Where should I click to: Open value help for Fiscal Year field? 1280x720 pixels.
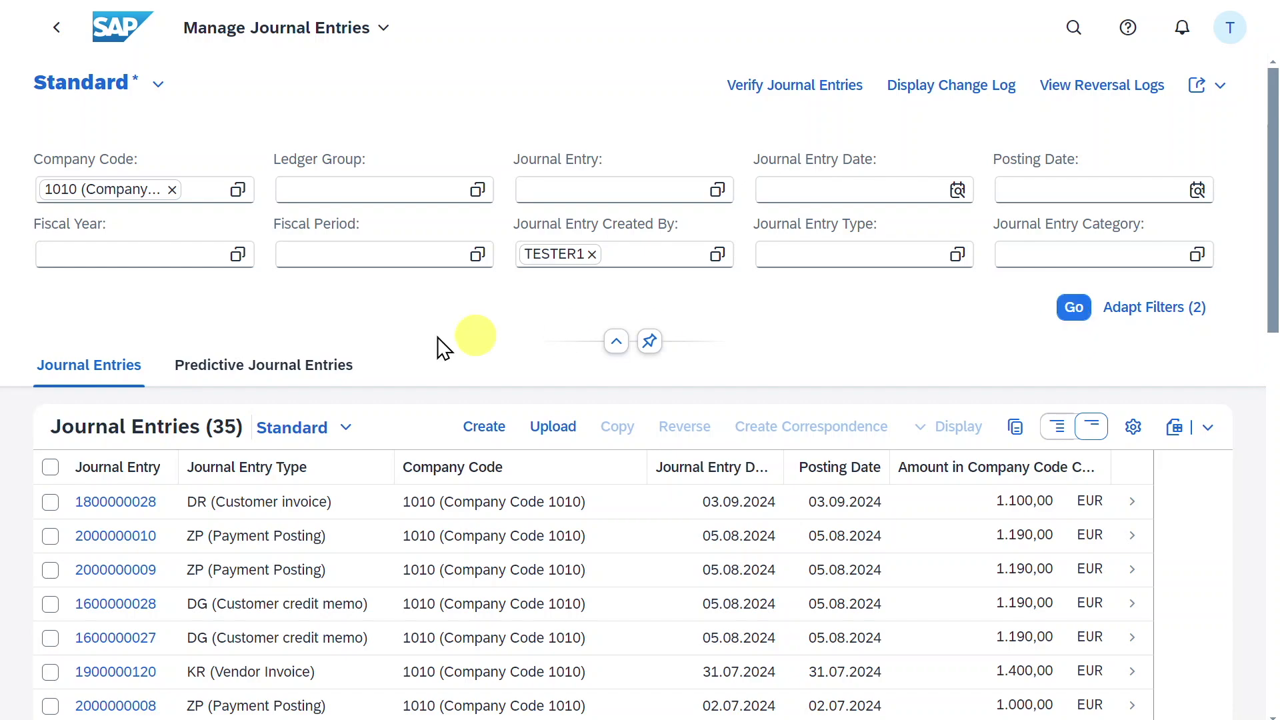(238, 255)
